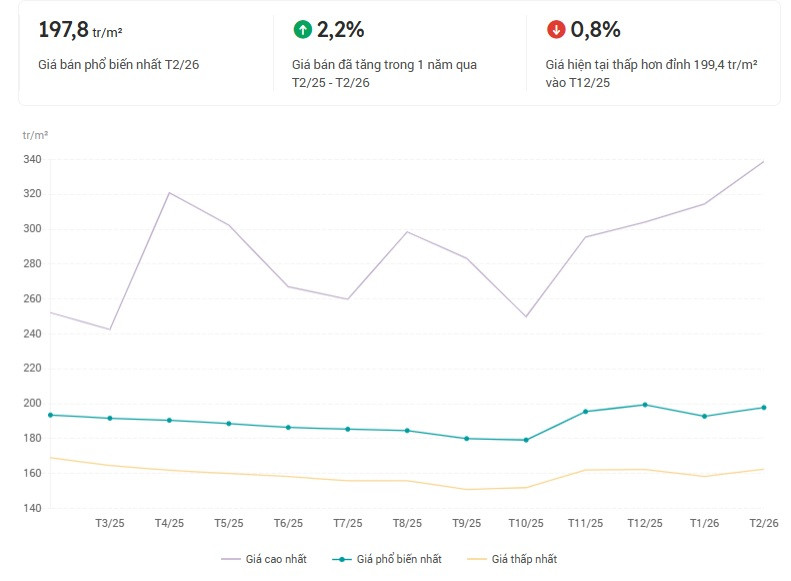Image resolution: width=791 pixels, height=581 pixels.
Task: Select the T10/25 teal data point
Action: pyautogui.click(x=526, y=440)
